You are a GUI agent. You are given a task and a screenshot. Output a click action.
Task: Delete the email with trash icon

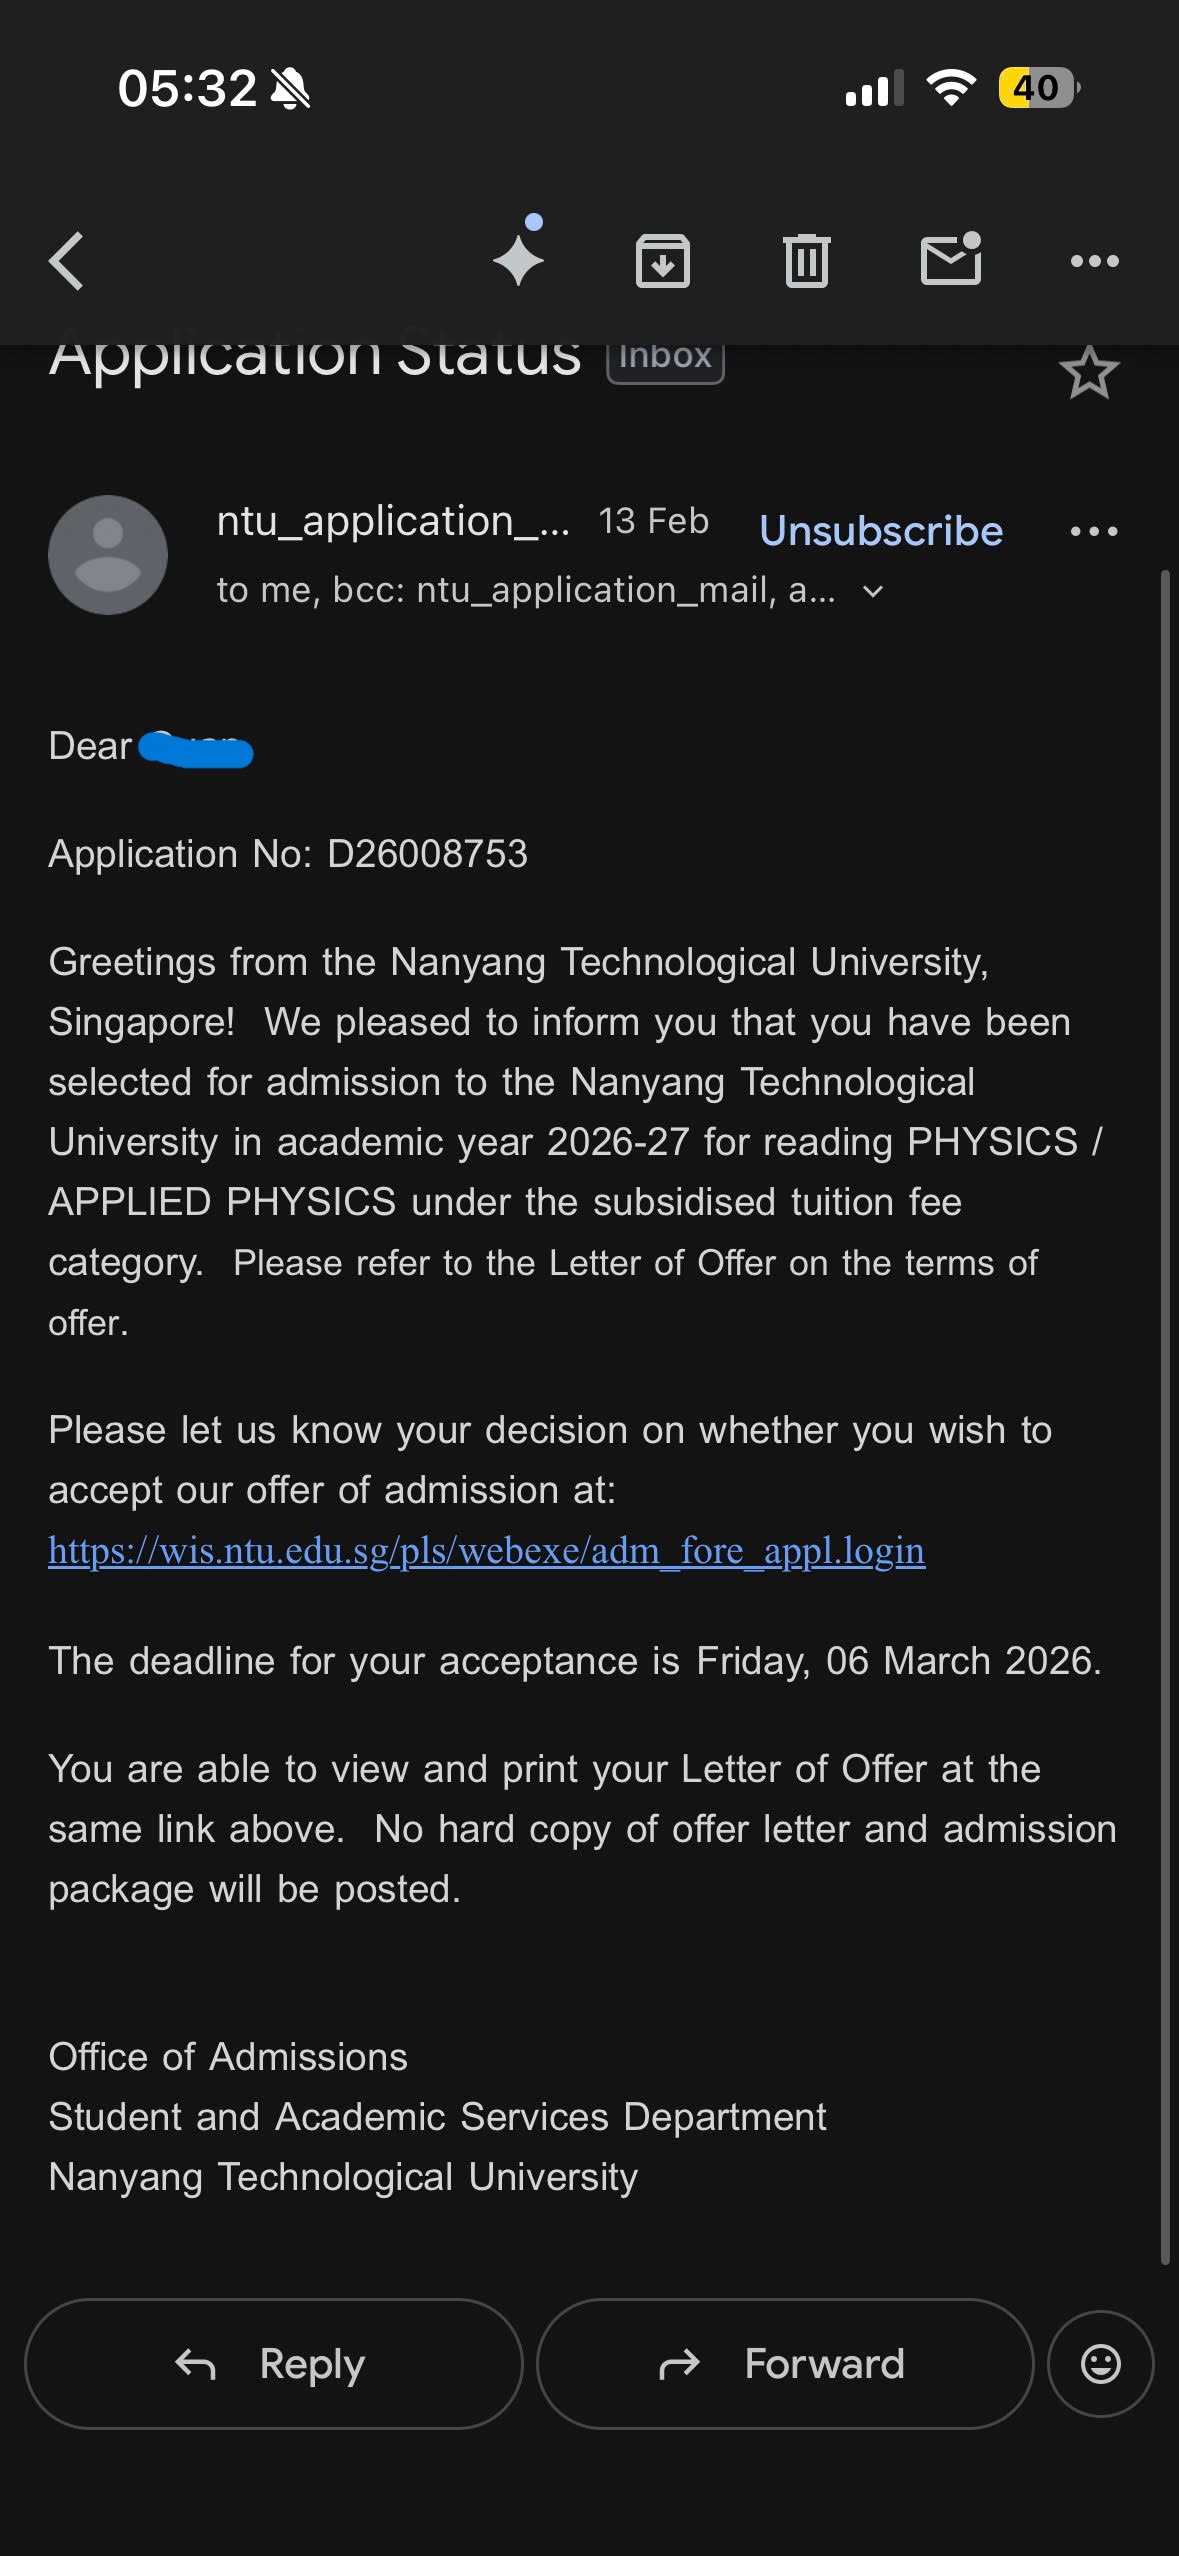(x=807, y=262)
